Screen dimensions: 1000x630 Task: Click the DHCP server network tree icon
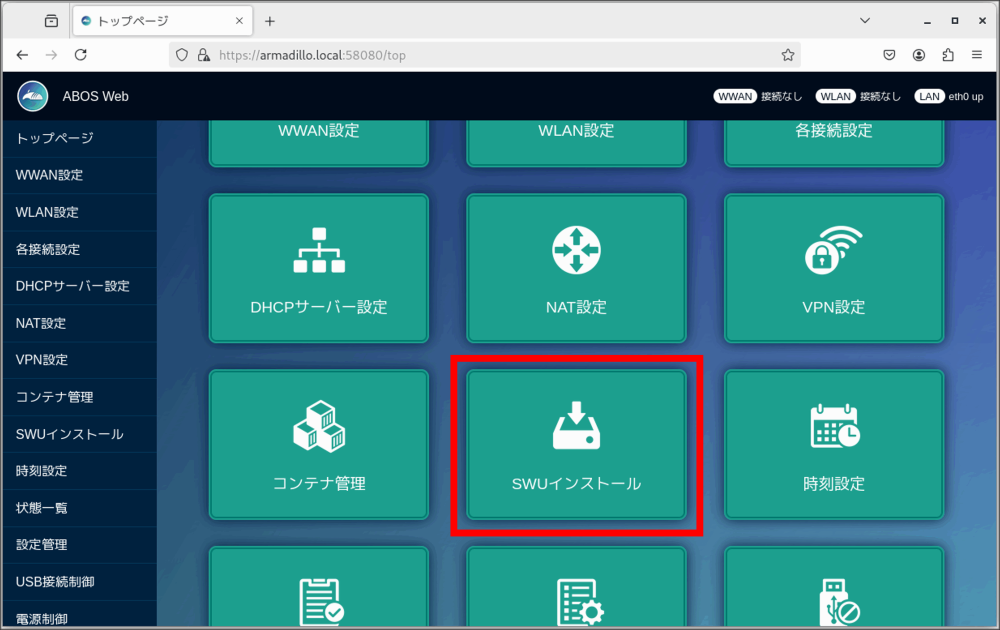[x=318, y=251]
